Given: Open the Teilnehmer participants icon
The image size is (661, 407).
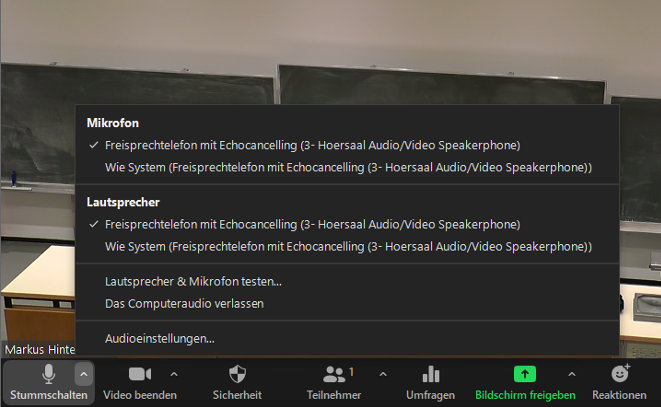Looking at the screenshot, I should pyautogui.click(x=334, y=374).
